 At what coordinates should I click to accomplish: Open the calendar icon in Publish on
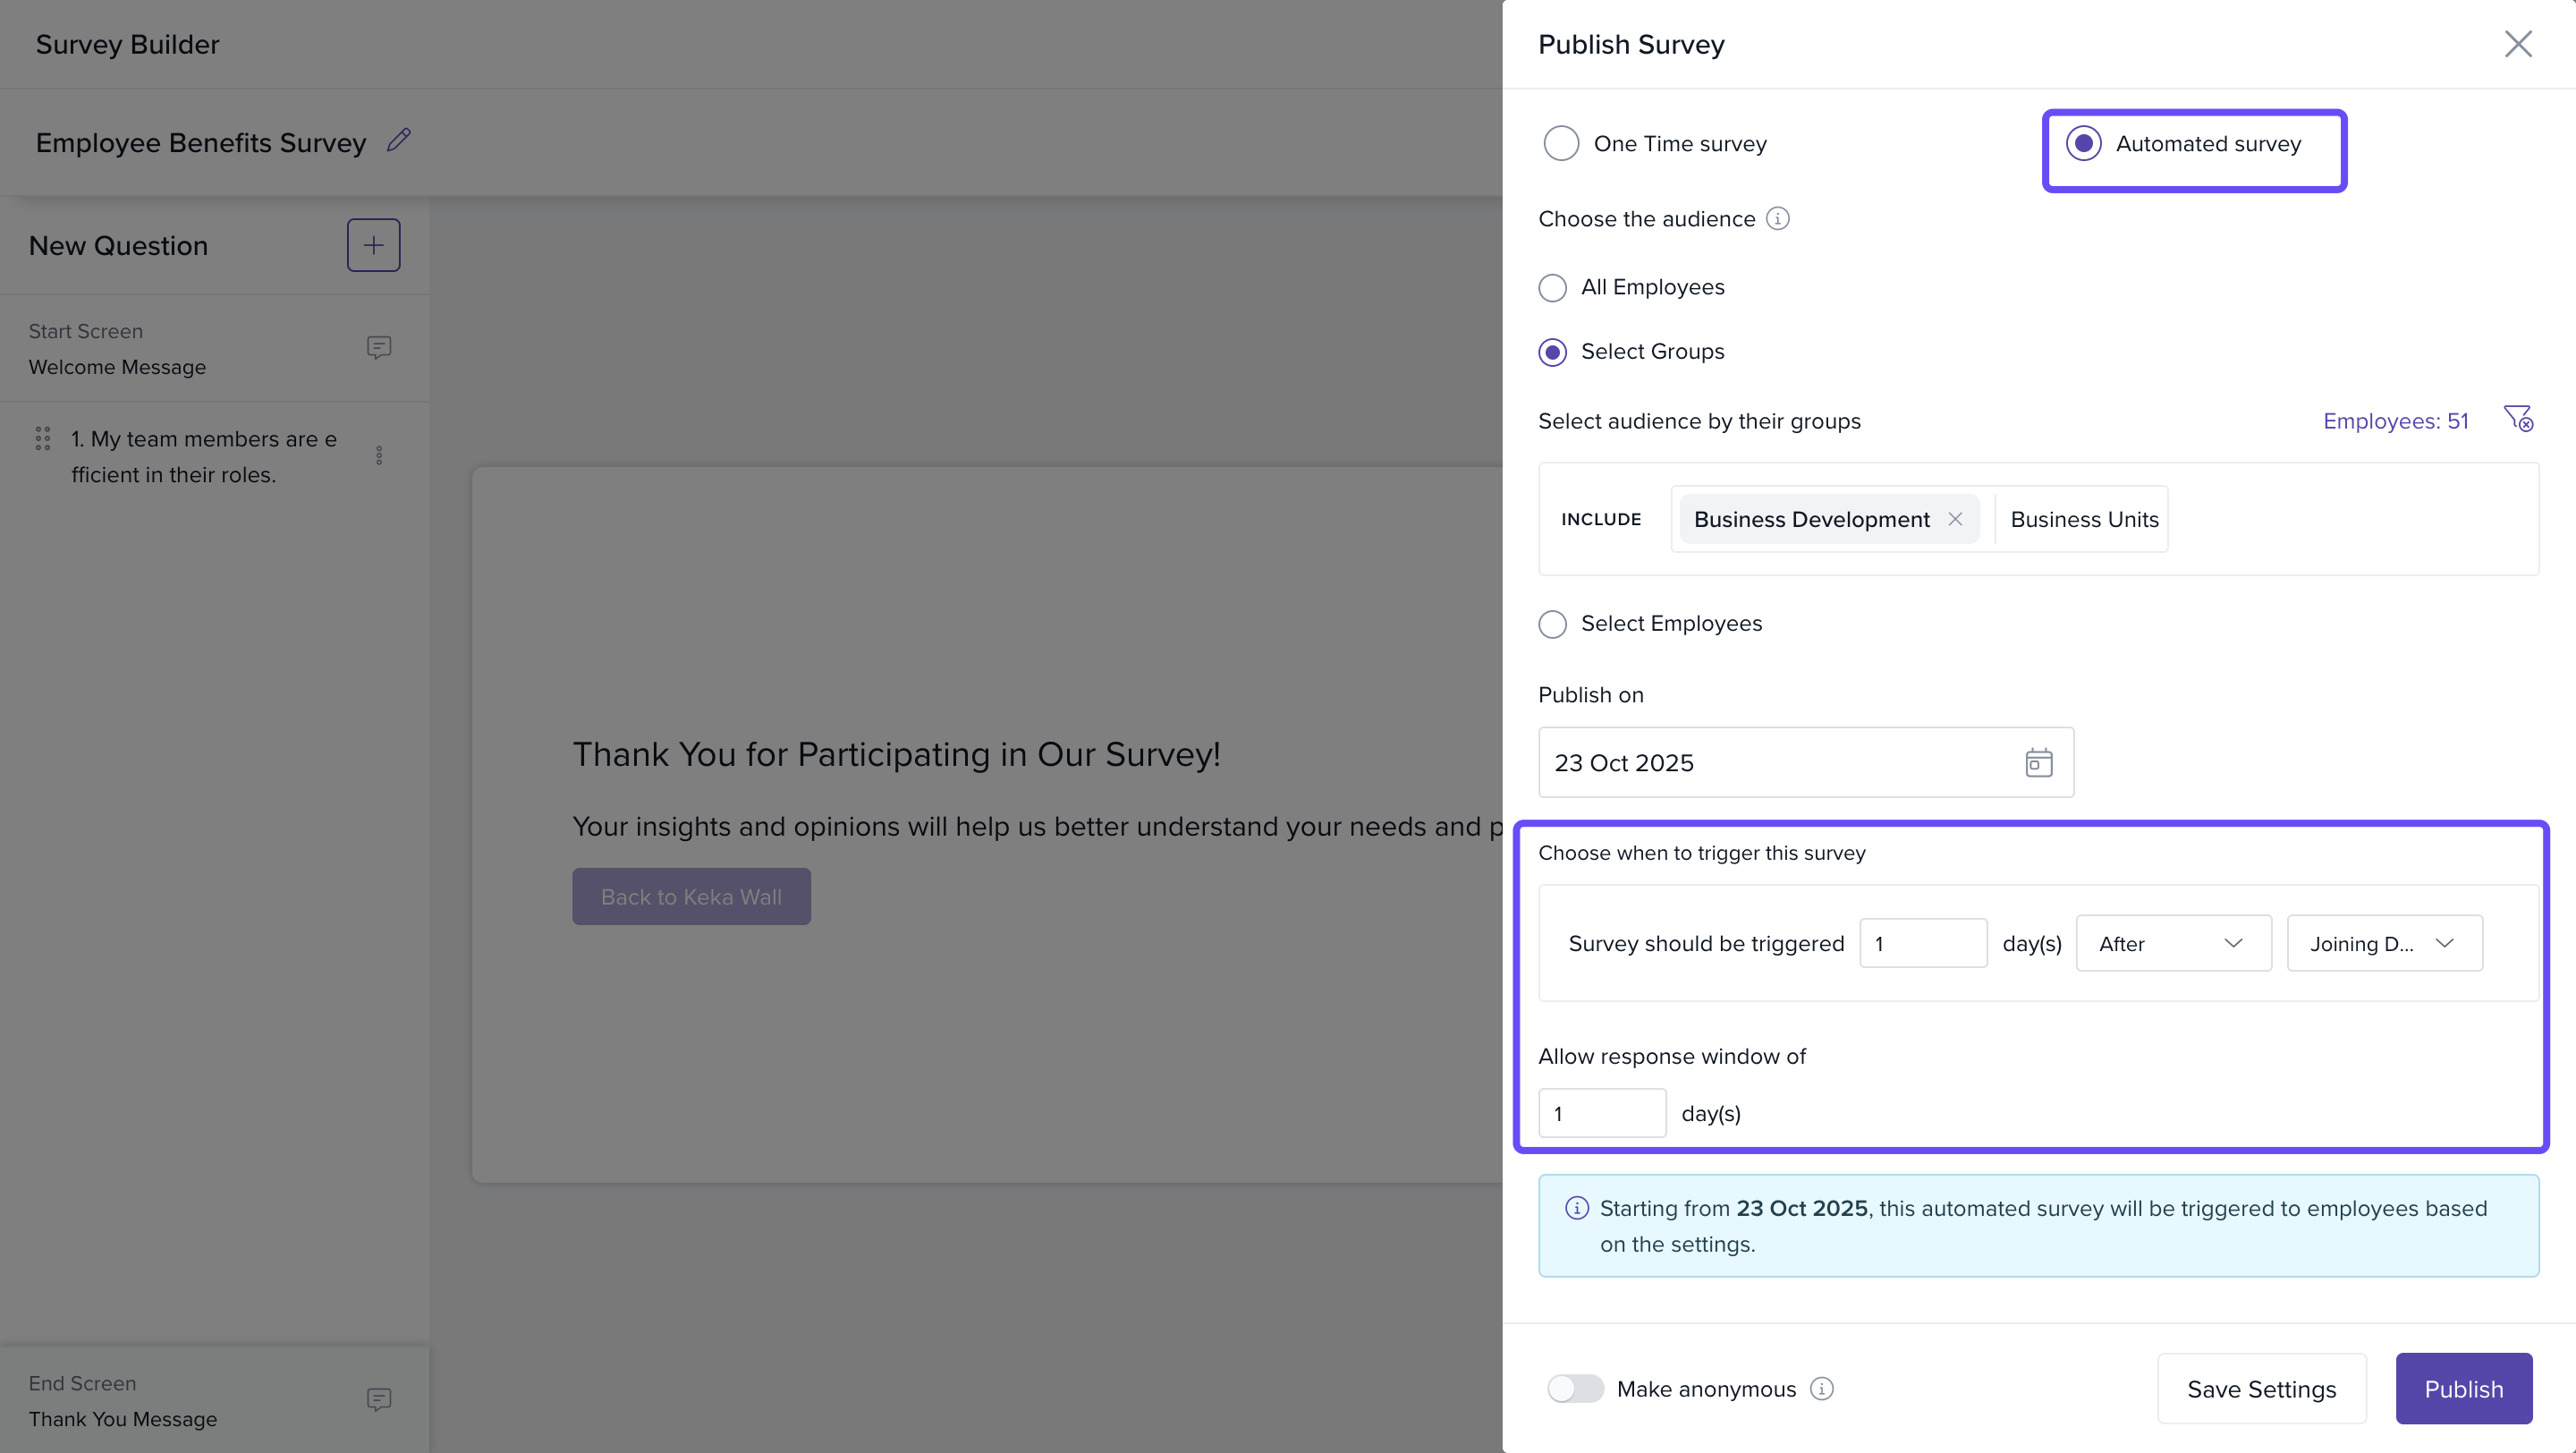tap(2038, 763)
